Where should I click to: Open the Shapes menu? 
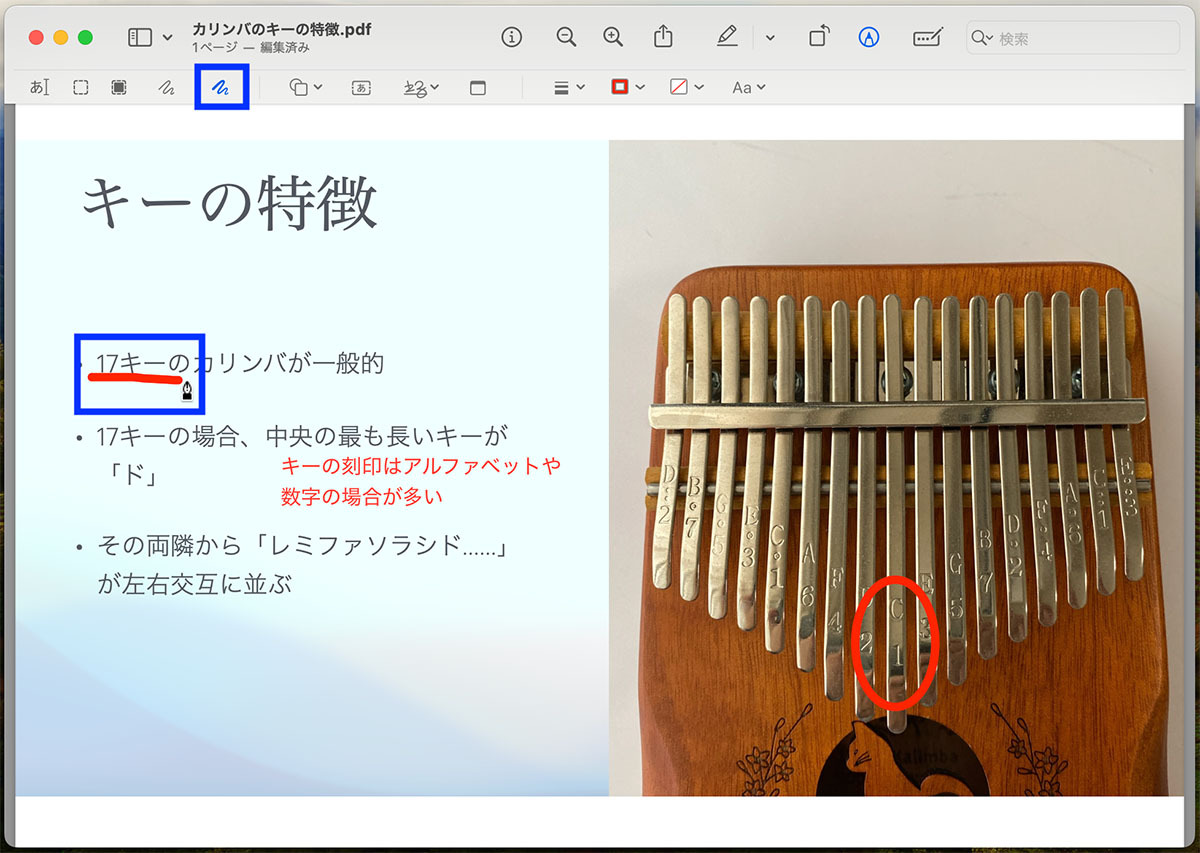[x=305, y=87]
